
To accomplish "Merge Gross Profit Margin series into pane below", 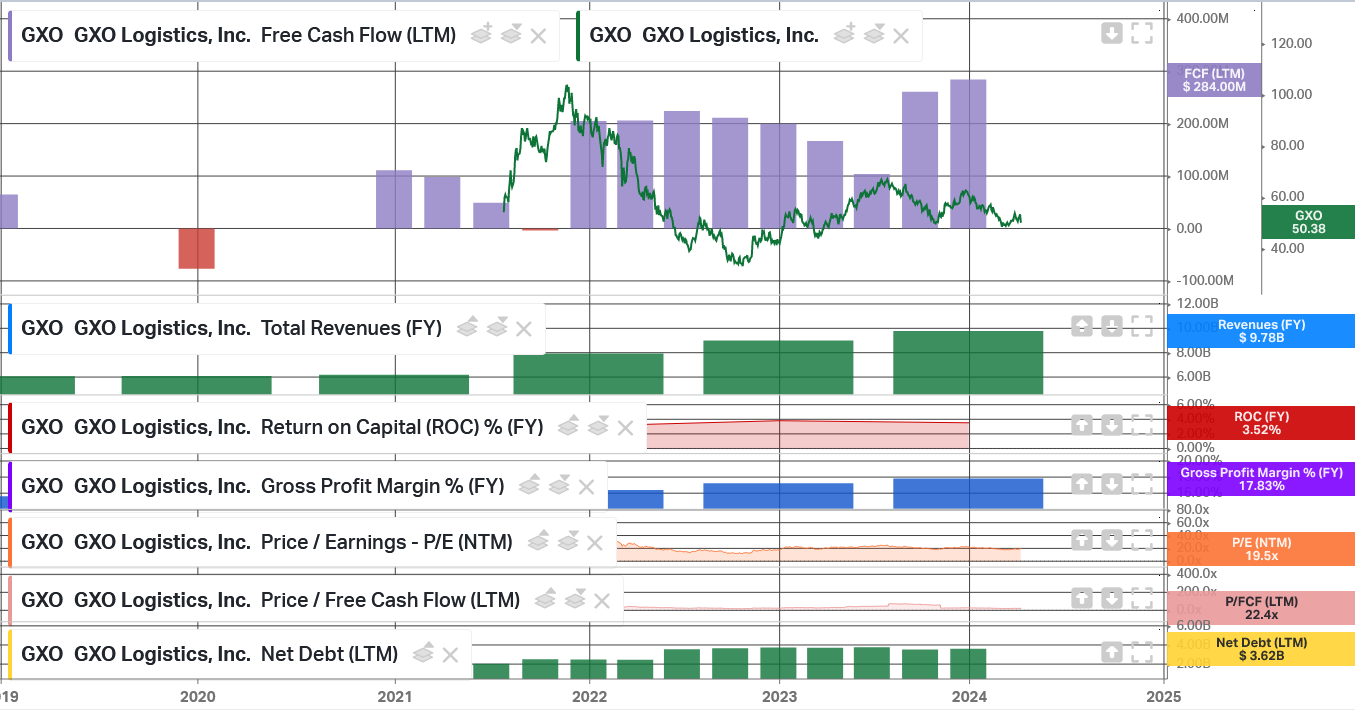I will tap(559, 486).
